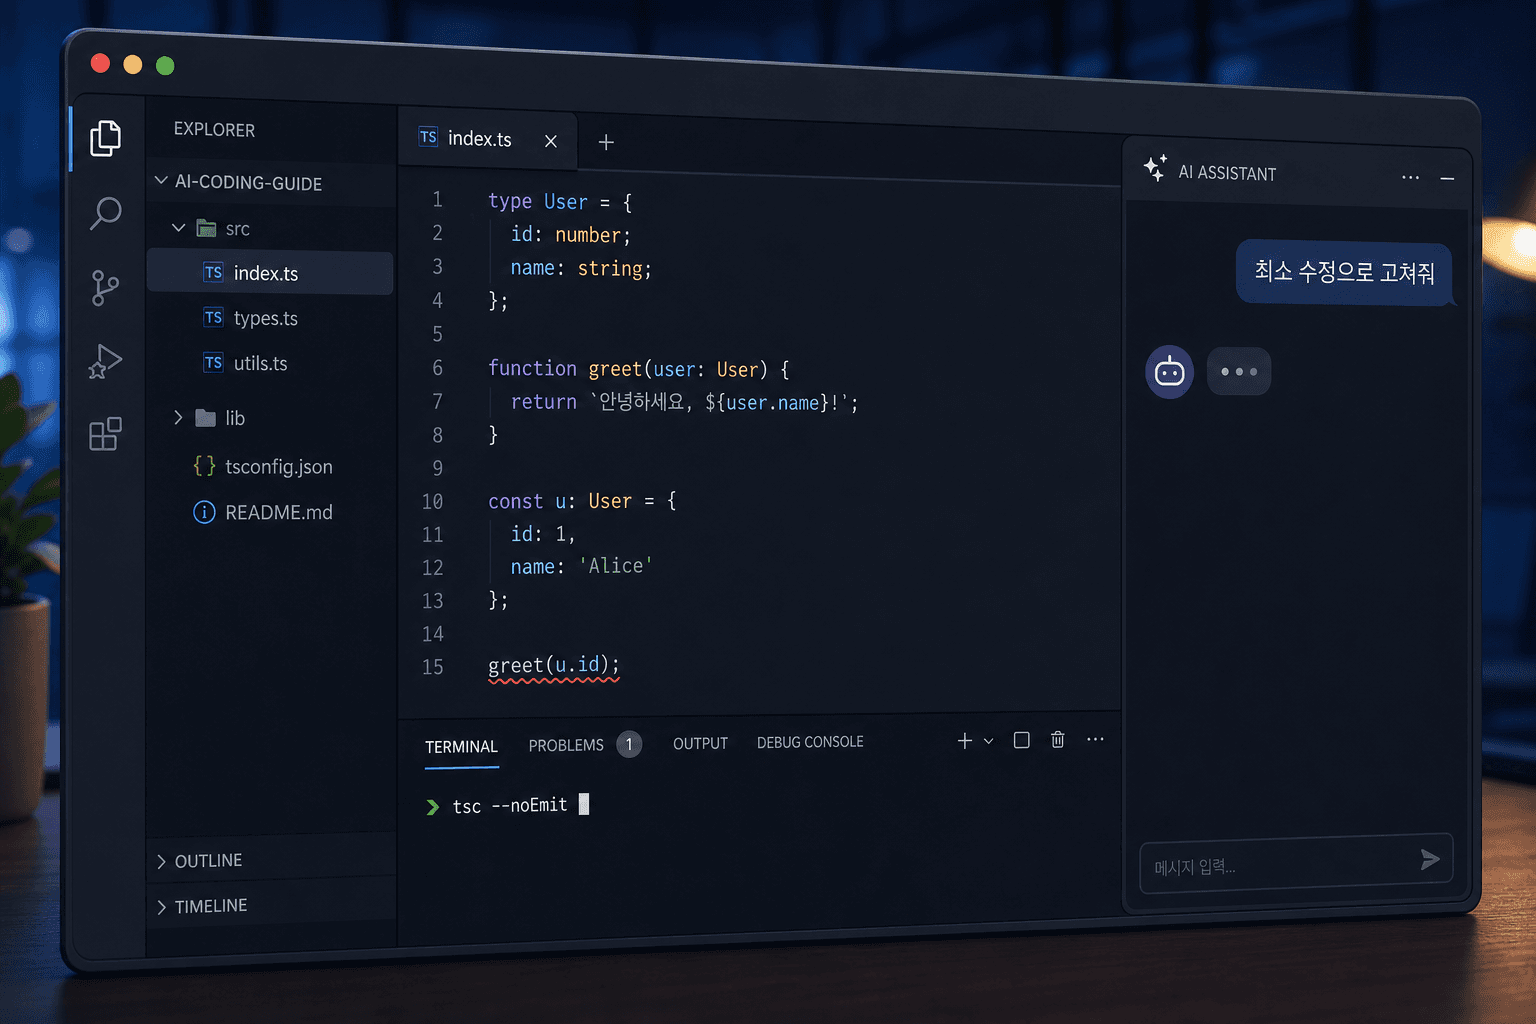Open the Extensions blocks icon
Image resolution: width=1536 pixels, height=1024 pixels.
105,434
